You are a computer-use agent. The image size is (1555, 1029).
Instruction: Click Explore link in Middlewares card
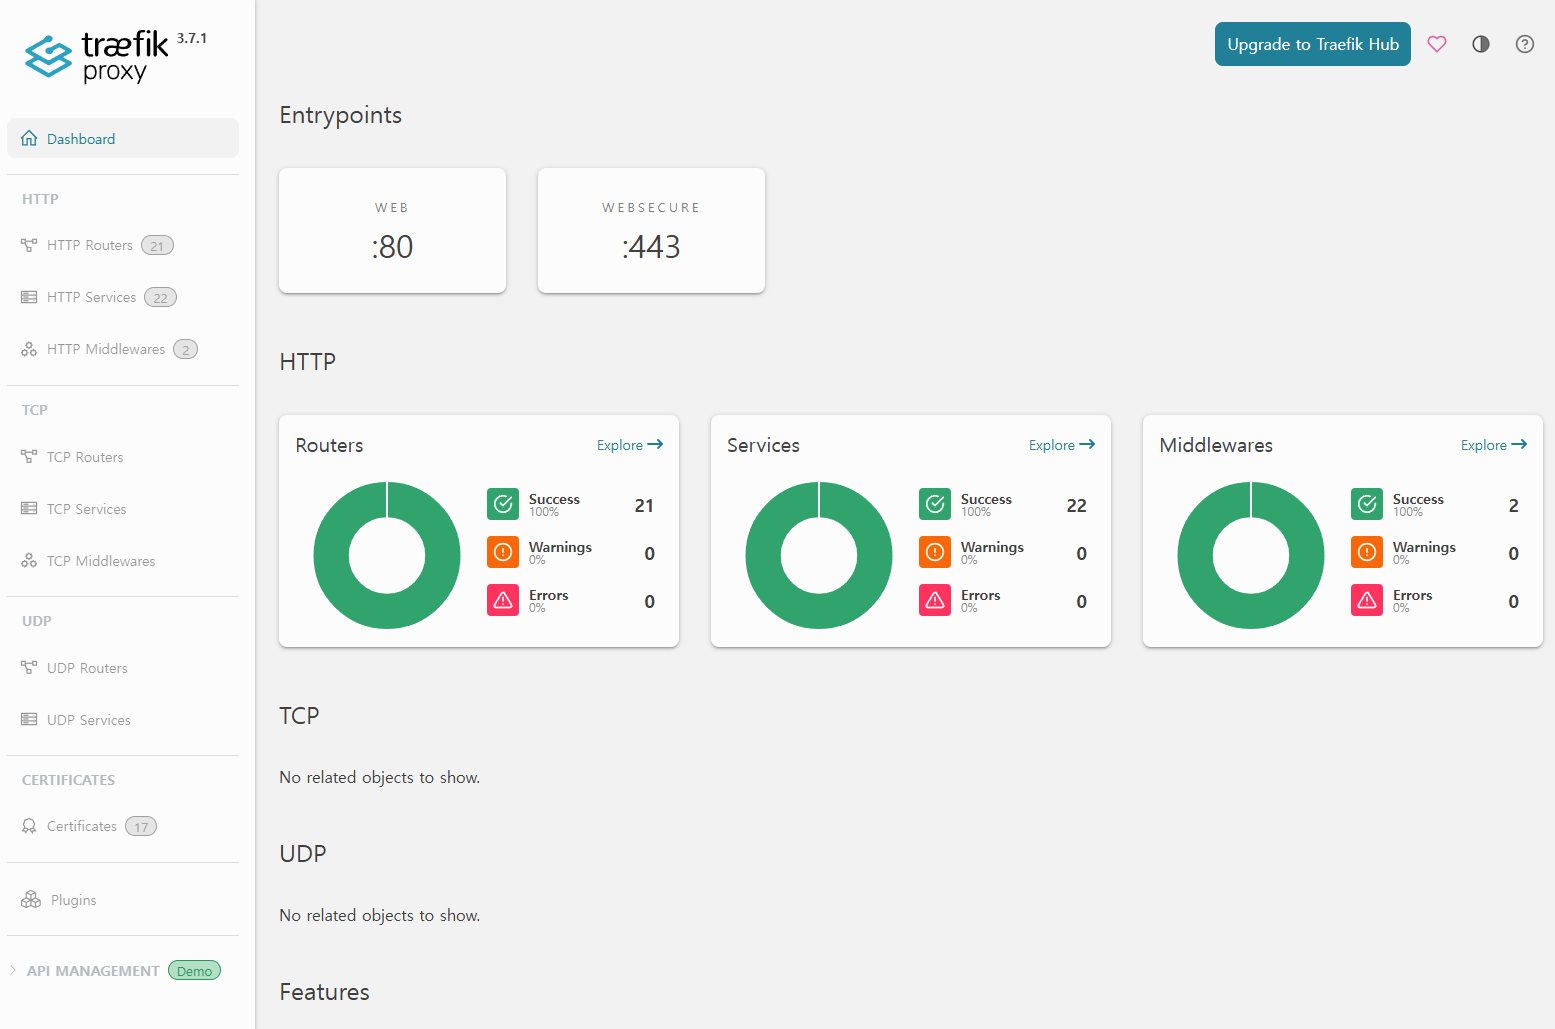1494,445
